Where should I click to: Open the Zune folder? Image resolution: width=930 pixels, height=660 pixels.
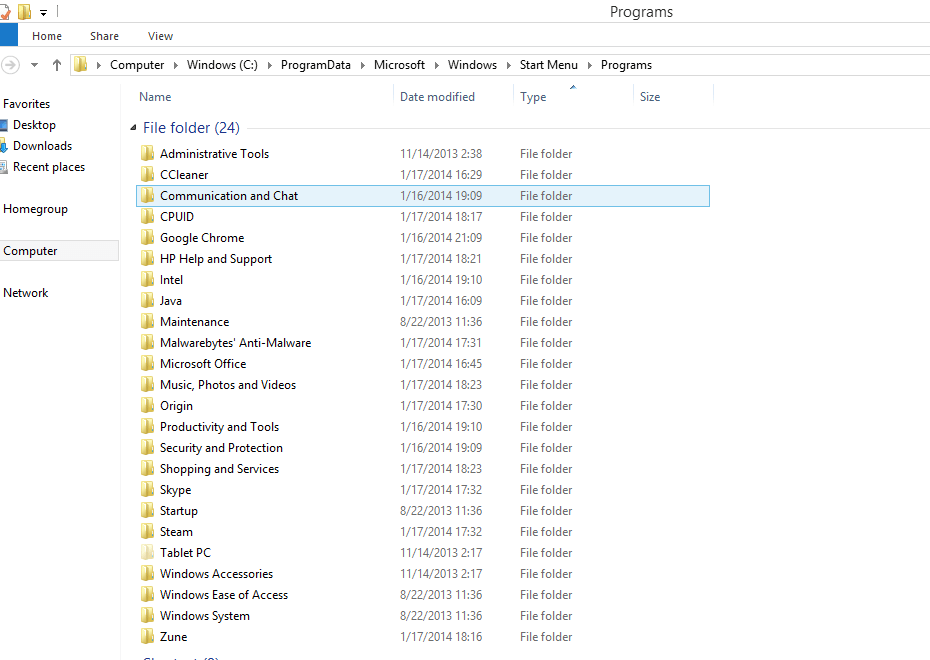pyautogui.click(x=172, y=636)
